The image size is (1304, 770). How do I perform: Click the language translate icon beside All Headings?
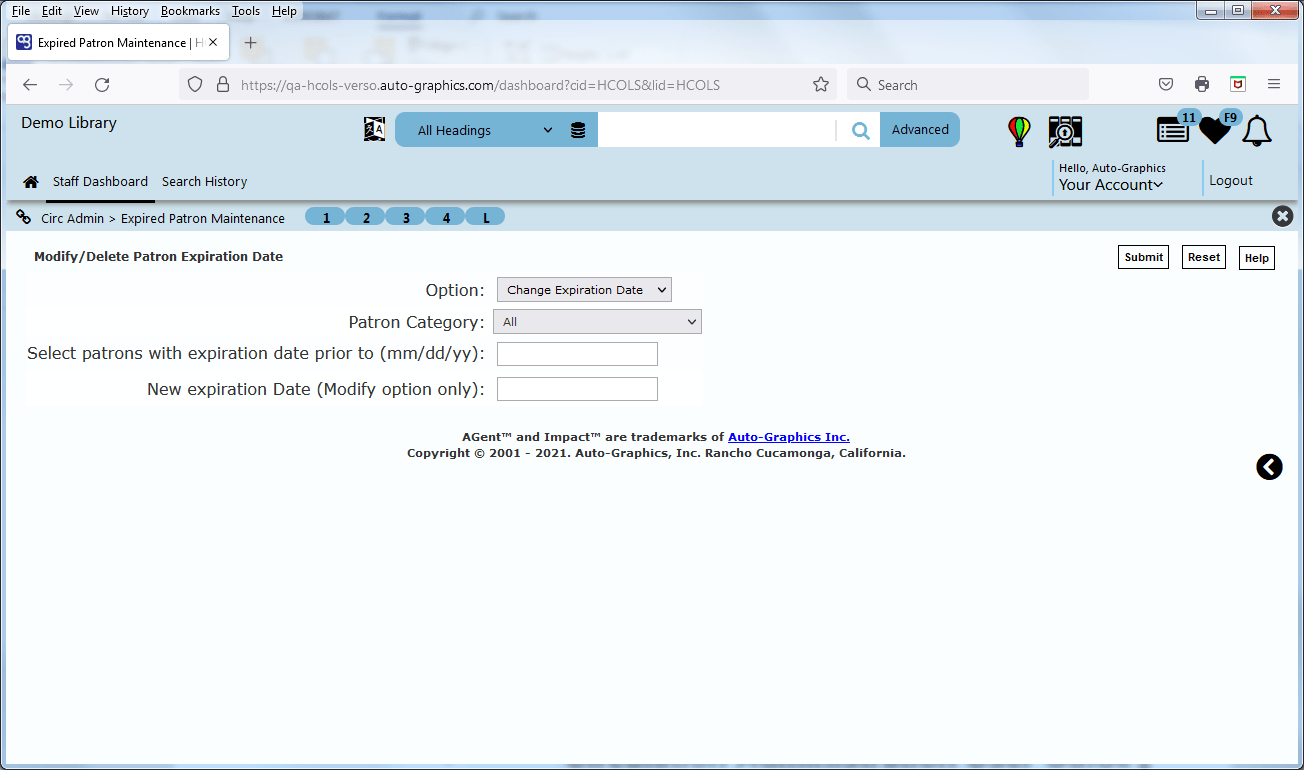coord(374,129)
